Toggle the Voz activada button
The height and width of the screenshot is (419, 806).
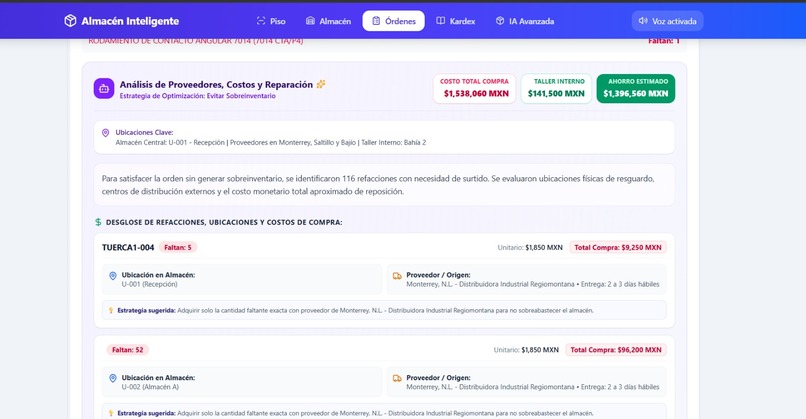[x=667, y=21]
